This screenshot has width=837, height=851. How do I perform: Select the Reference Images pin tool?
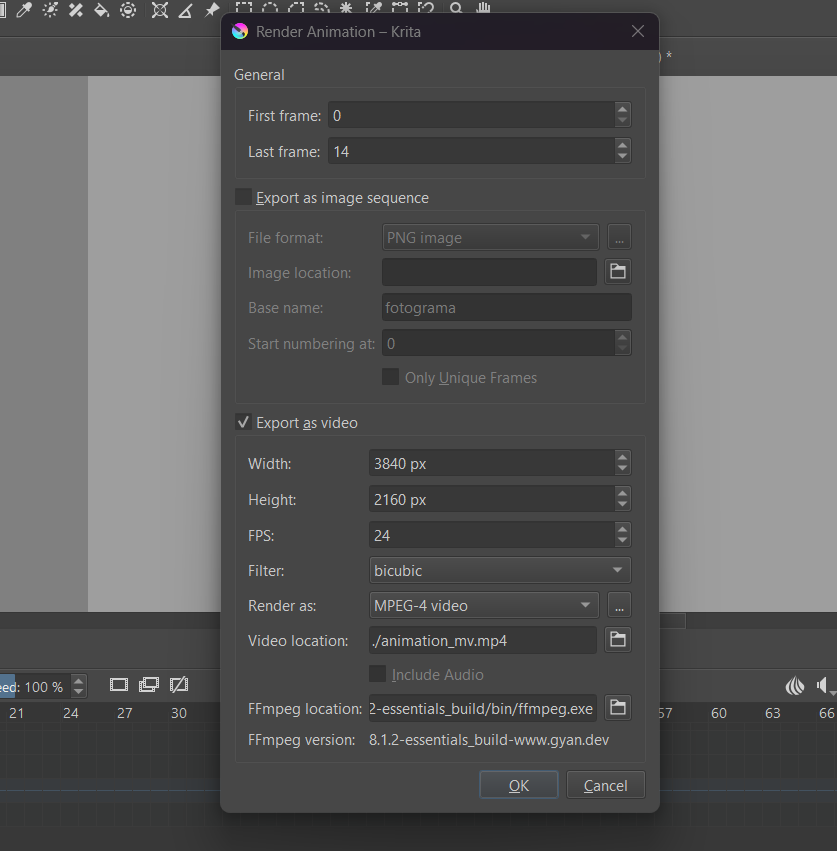(212, 10)
